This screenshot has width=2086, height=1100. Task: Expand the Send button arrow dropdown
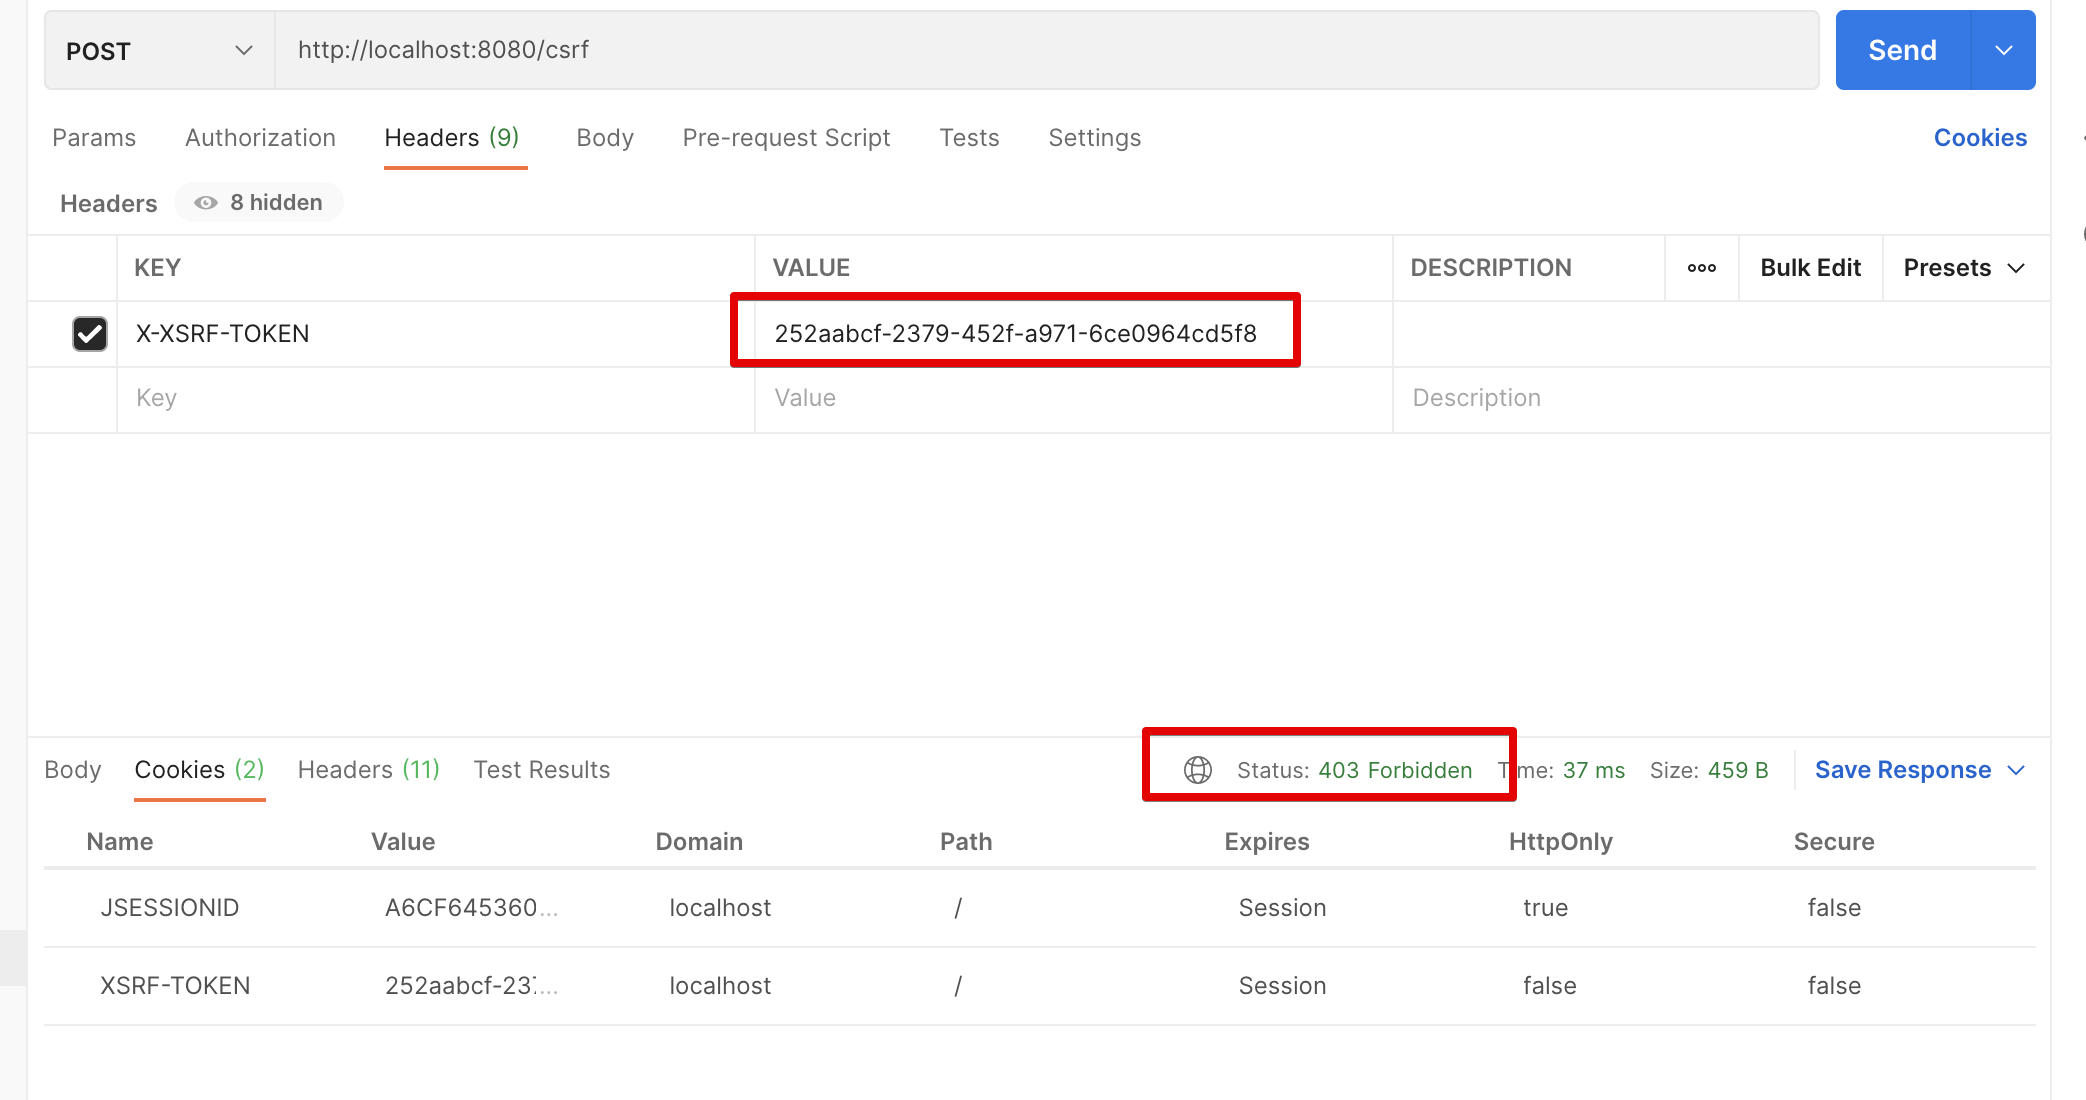point(2003,51)
